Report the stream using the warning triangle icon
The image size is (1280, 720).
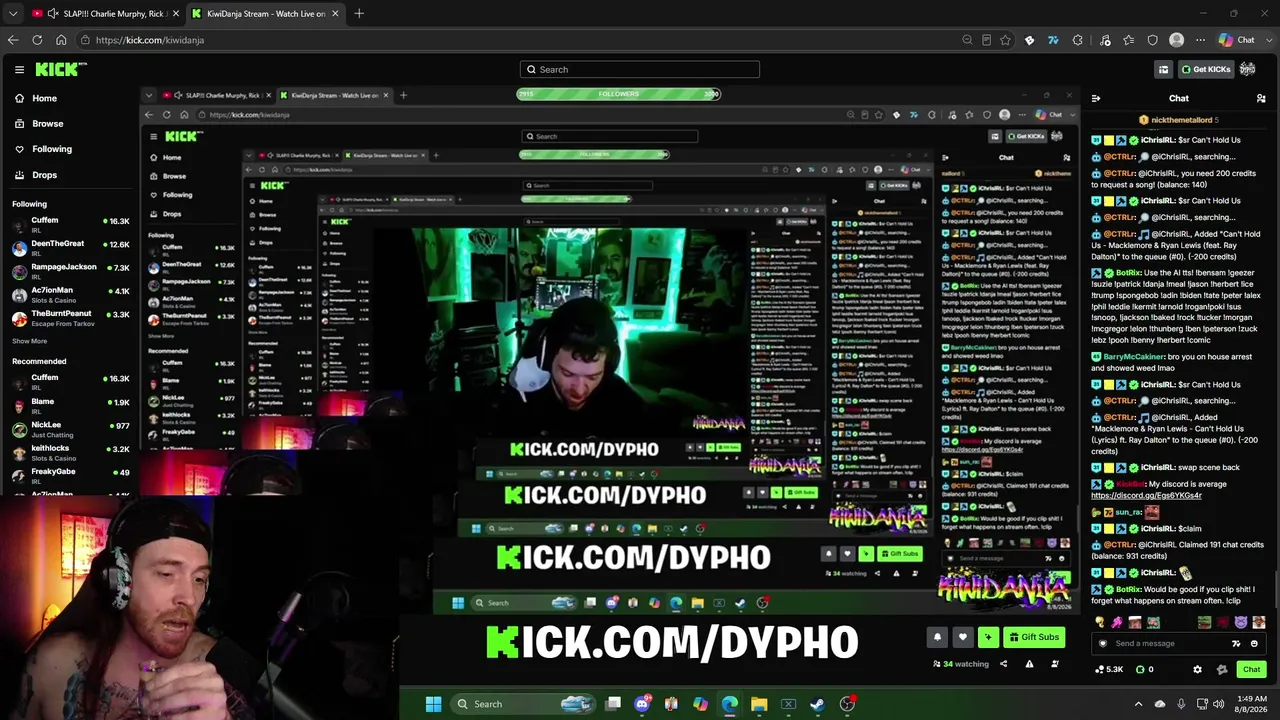[x=1029, y=664]
